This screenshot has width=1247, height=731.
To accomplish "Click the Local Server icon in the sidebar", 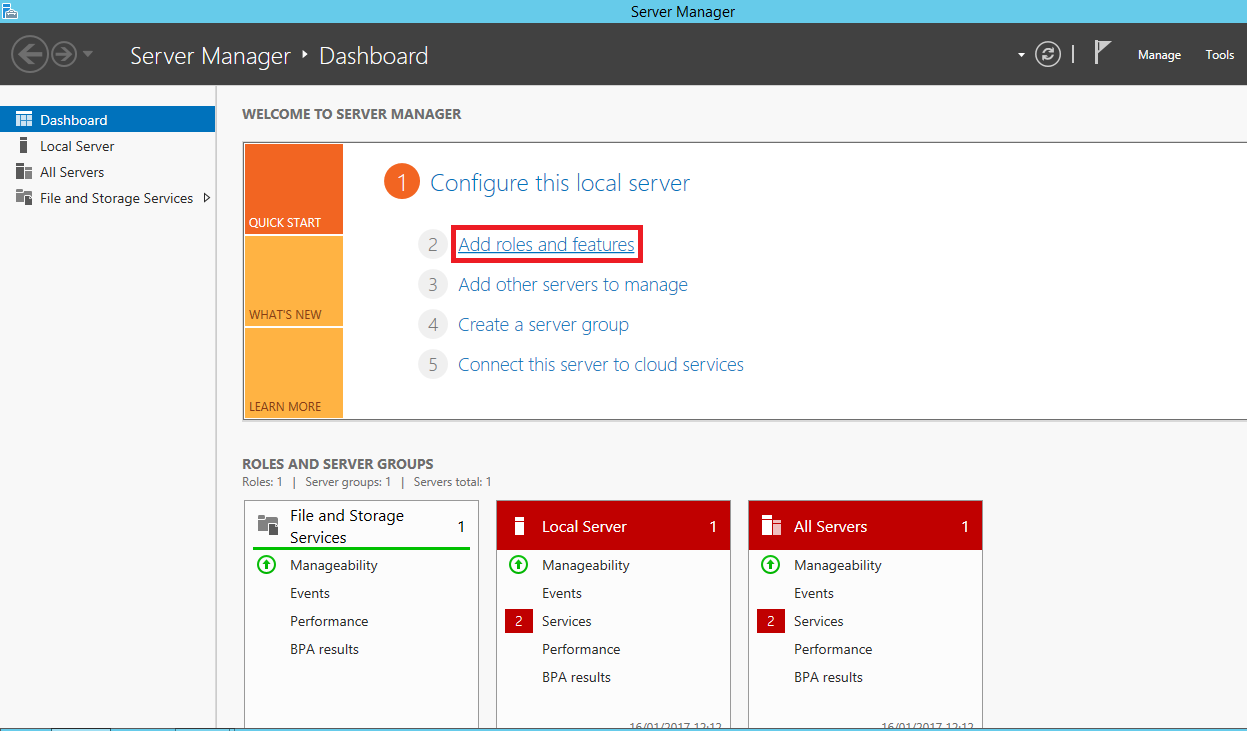I will 24,146.
